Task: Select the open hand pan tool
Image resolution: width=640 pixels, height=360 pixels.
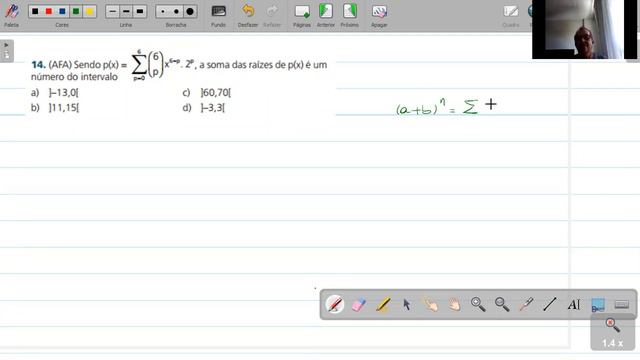Action: (454, 304)
